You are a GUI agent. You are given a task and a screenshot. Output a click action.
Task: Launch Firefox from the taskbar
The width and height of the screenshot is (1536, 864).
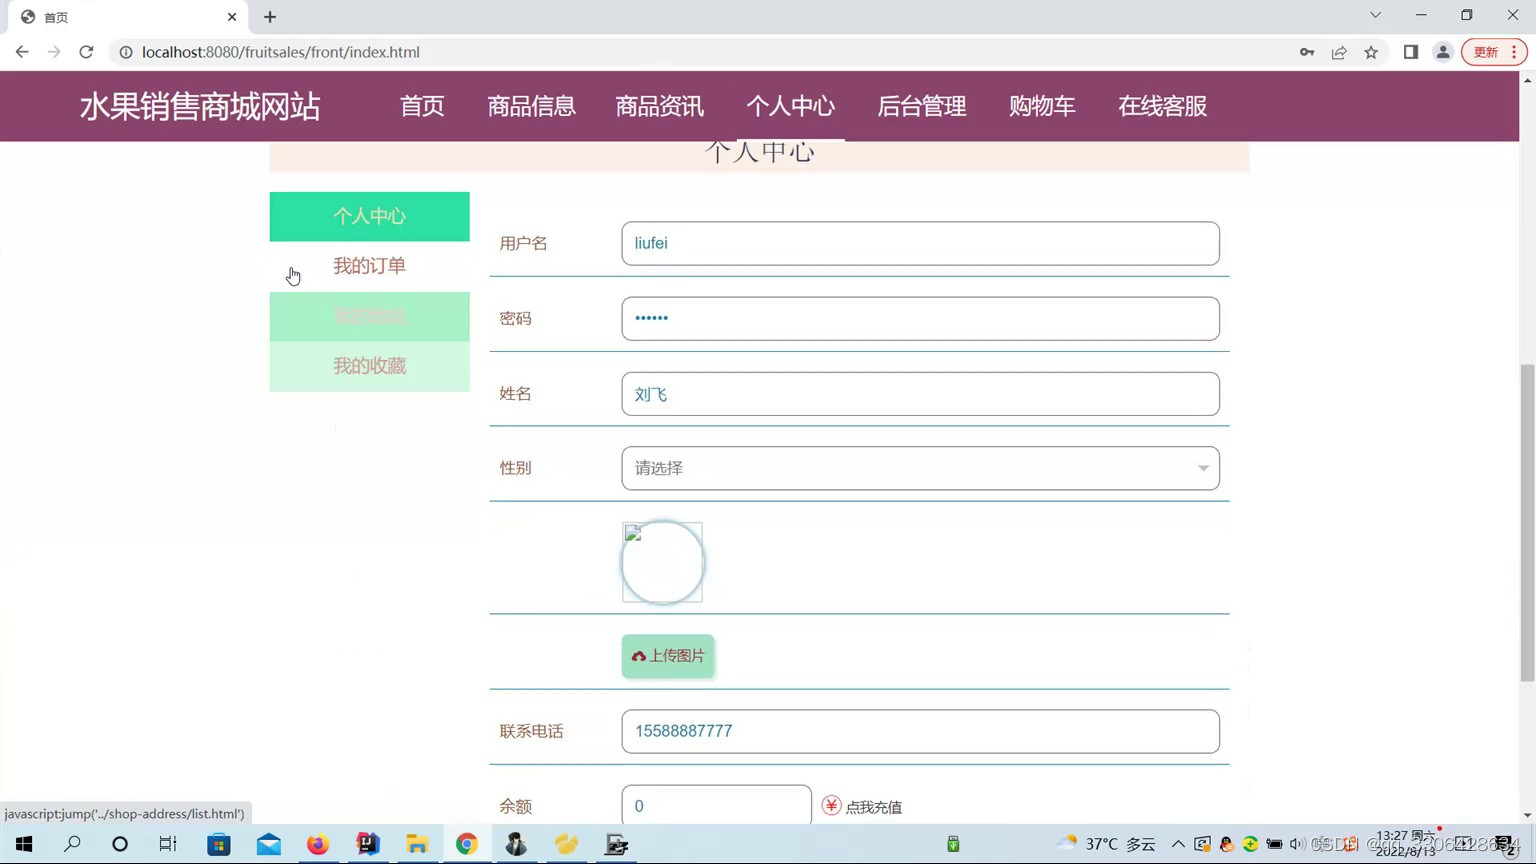coord(318,844)
